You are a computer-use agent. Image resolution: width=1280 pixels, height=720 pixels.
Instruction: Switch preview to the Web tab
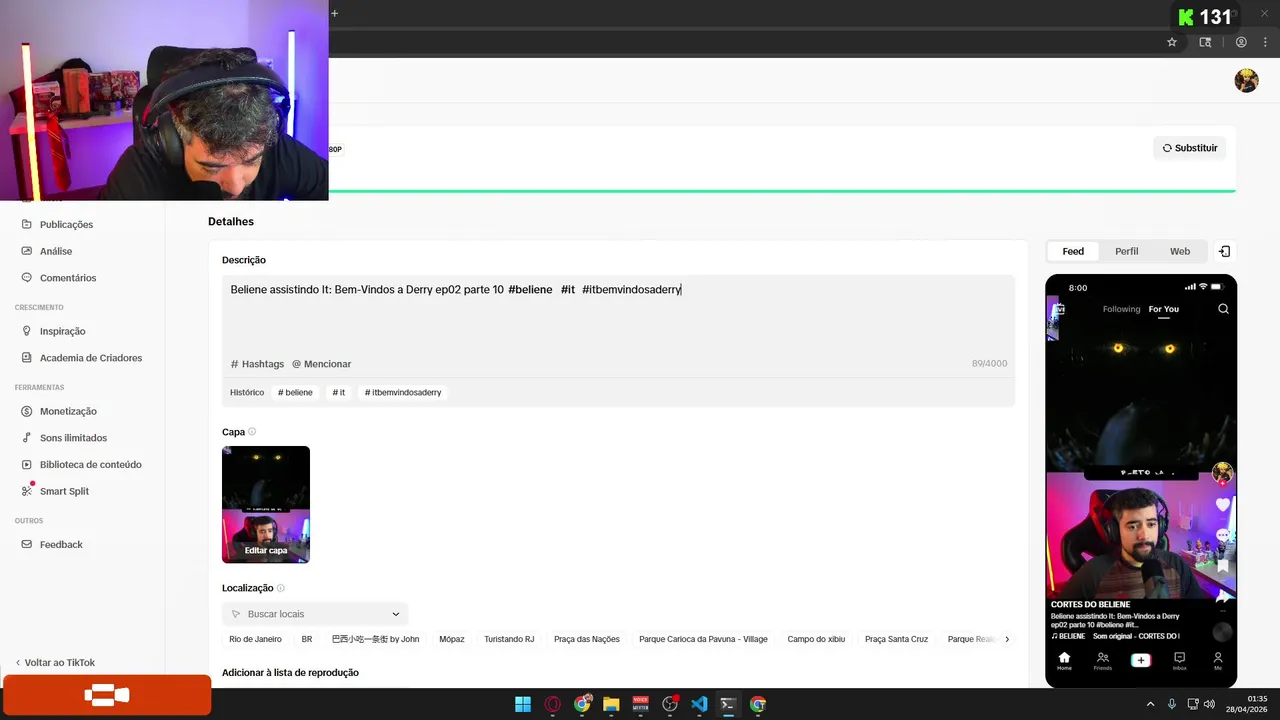tap(1180, 251)
